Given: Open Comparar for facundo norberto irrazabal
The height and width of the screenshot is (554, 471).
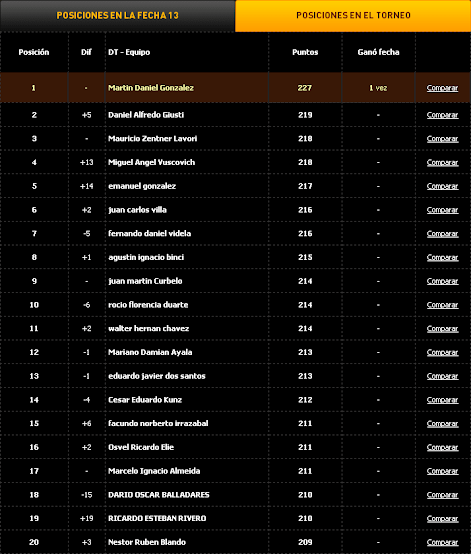Looking at the screenshot, I should pos(442,424).
